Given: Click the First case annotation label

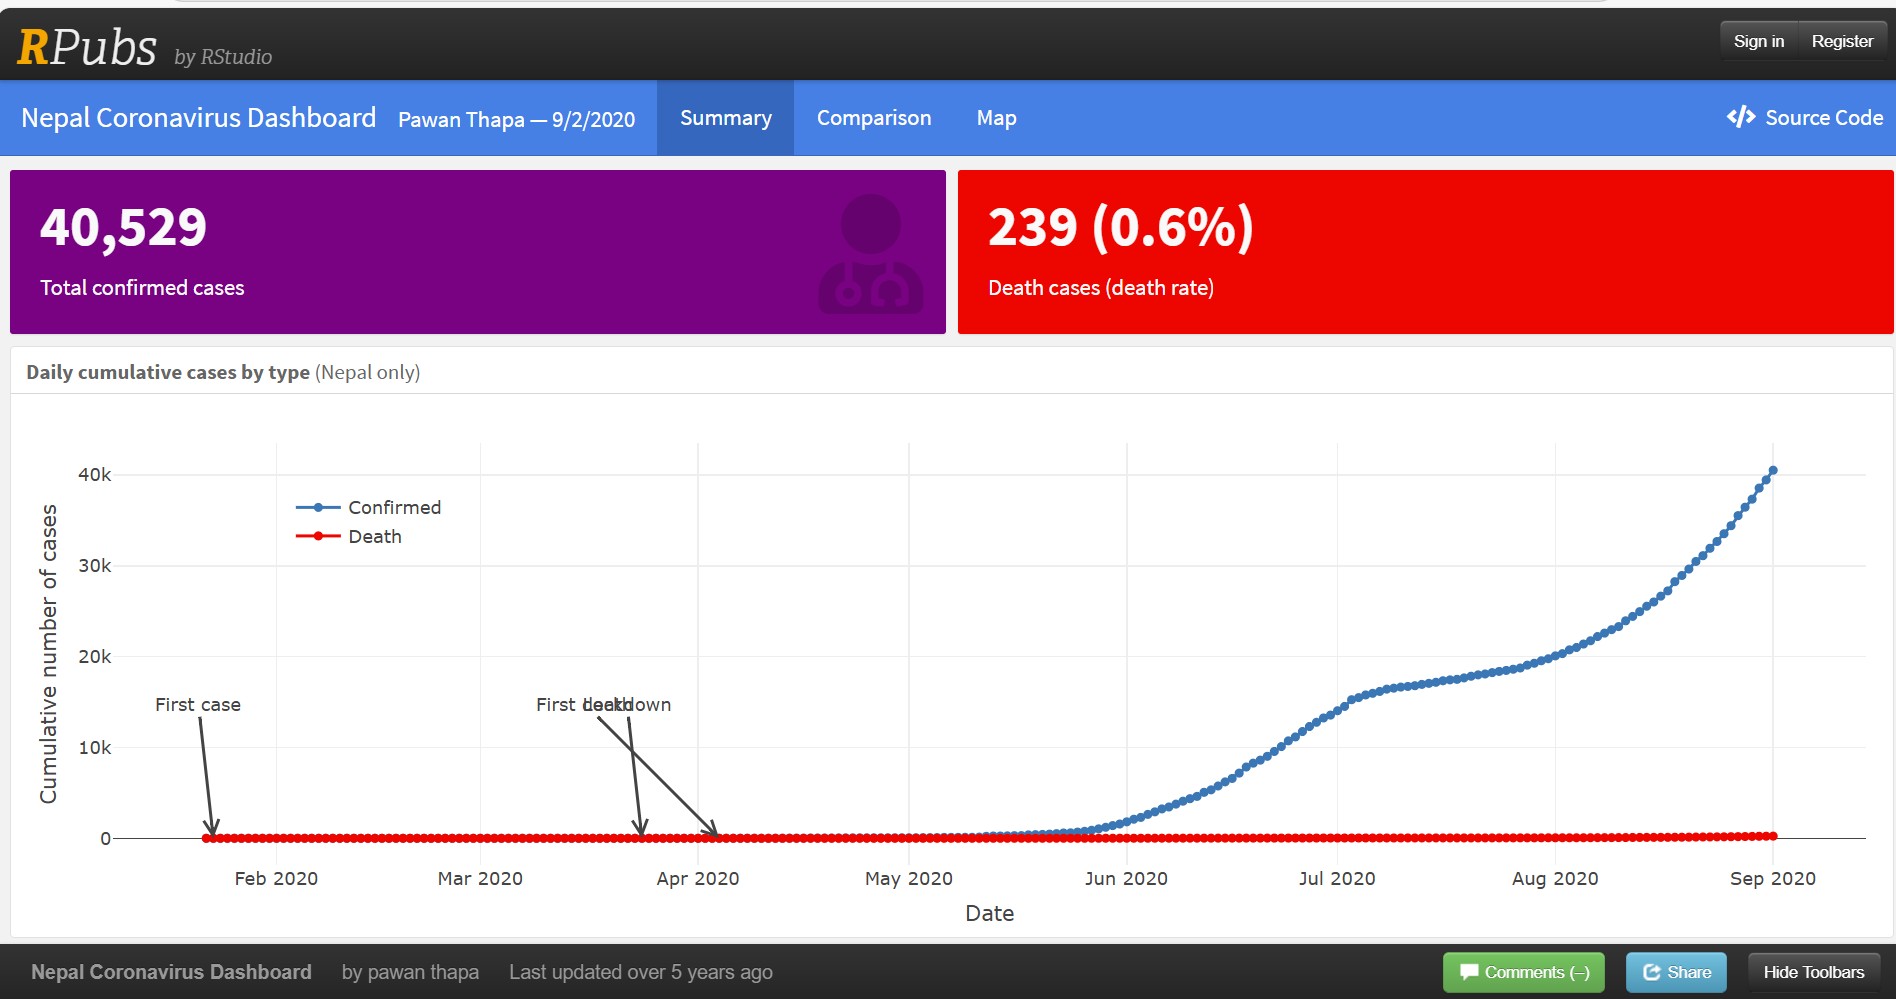Looking at the screenshot, I should coord(198,705).
